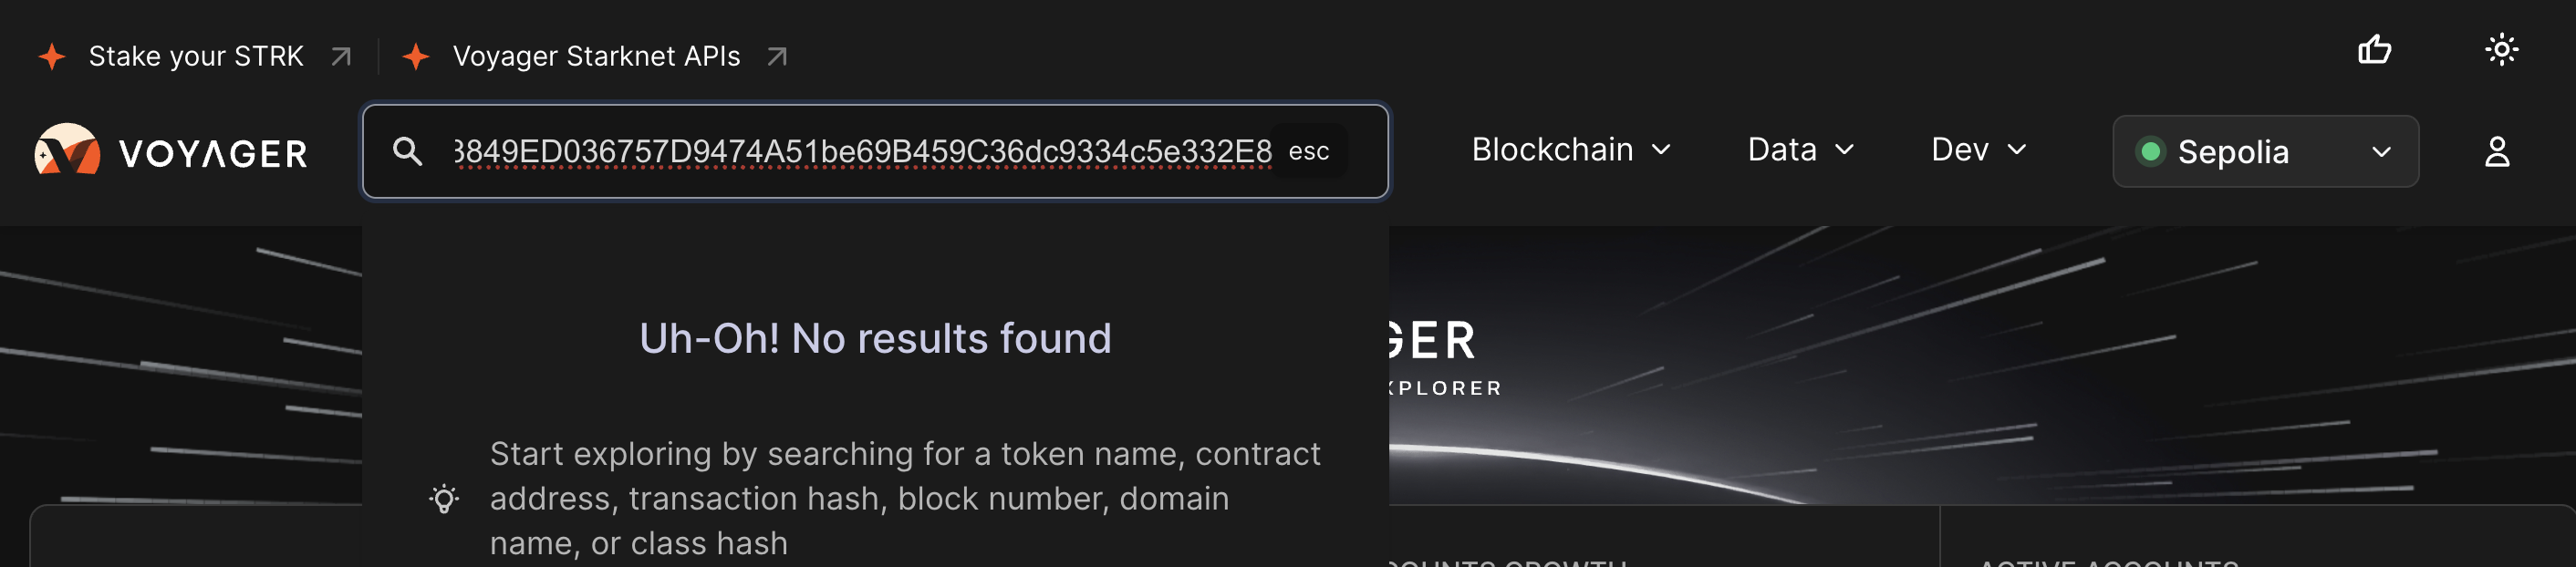The image size is (2576, 567).
Task: Click the green network status dot
Action: click(2152, 151)
